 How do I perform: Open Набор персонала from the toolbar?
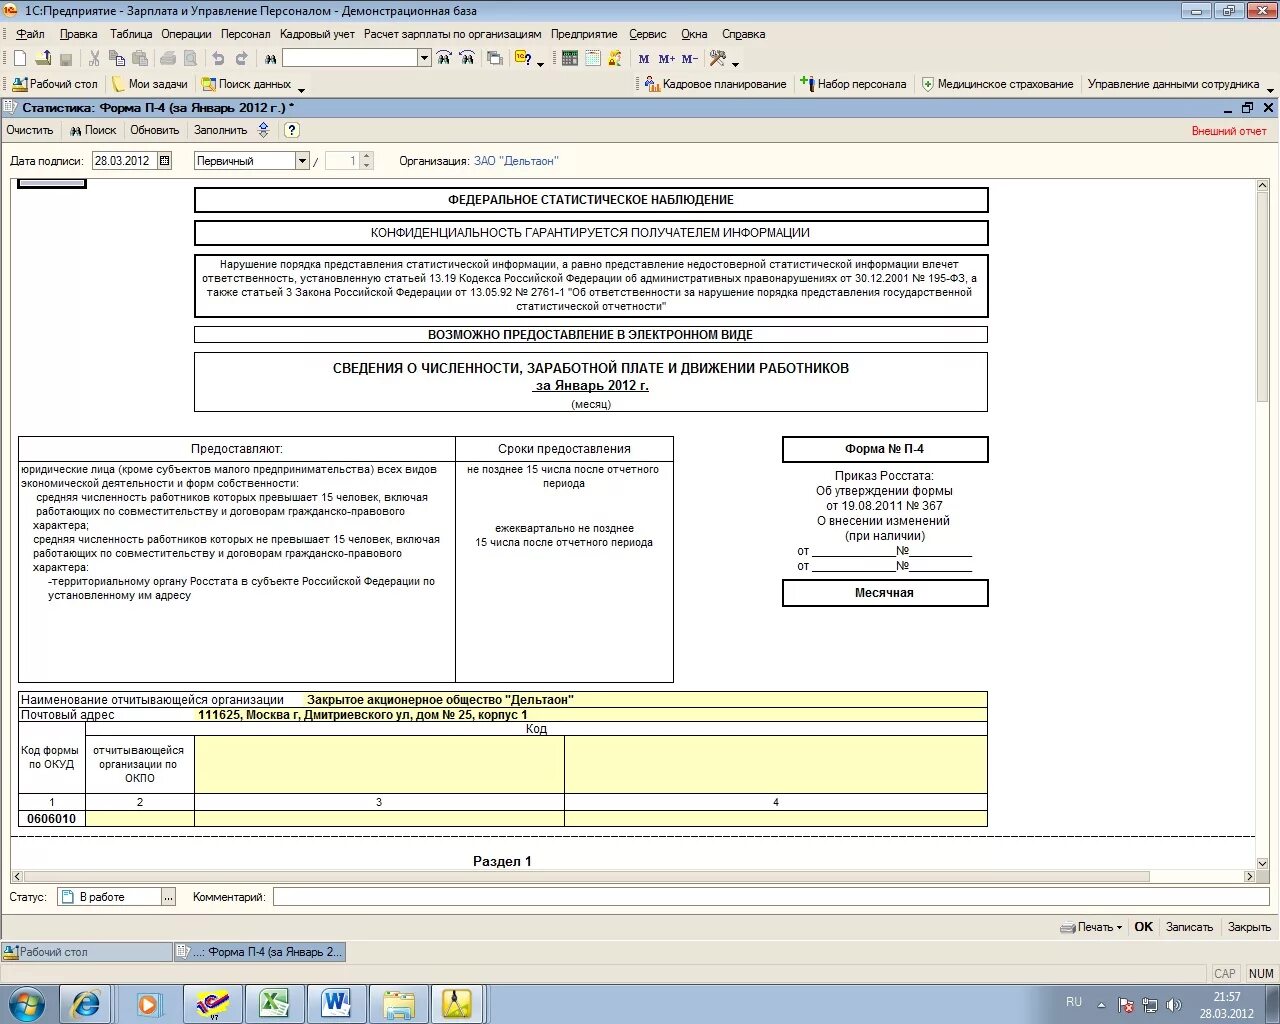coord(854,84)
